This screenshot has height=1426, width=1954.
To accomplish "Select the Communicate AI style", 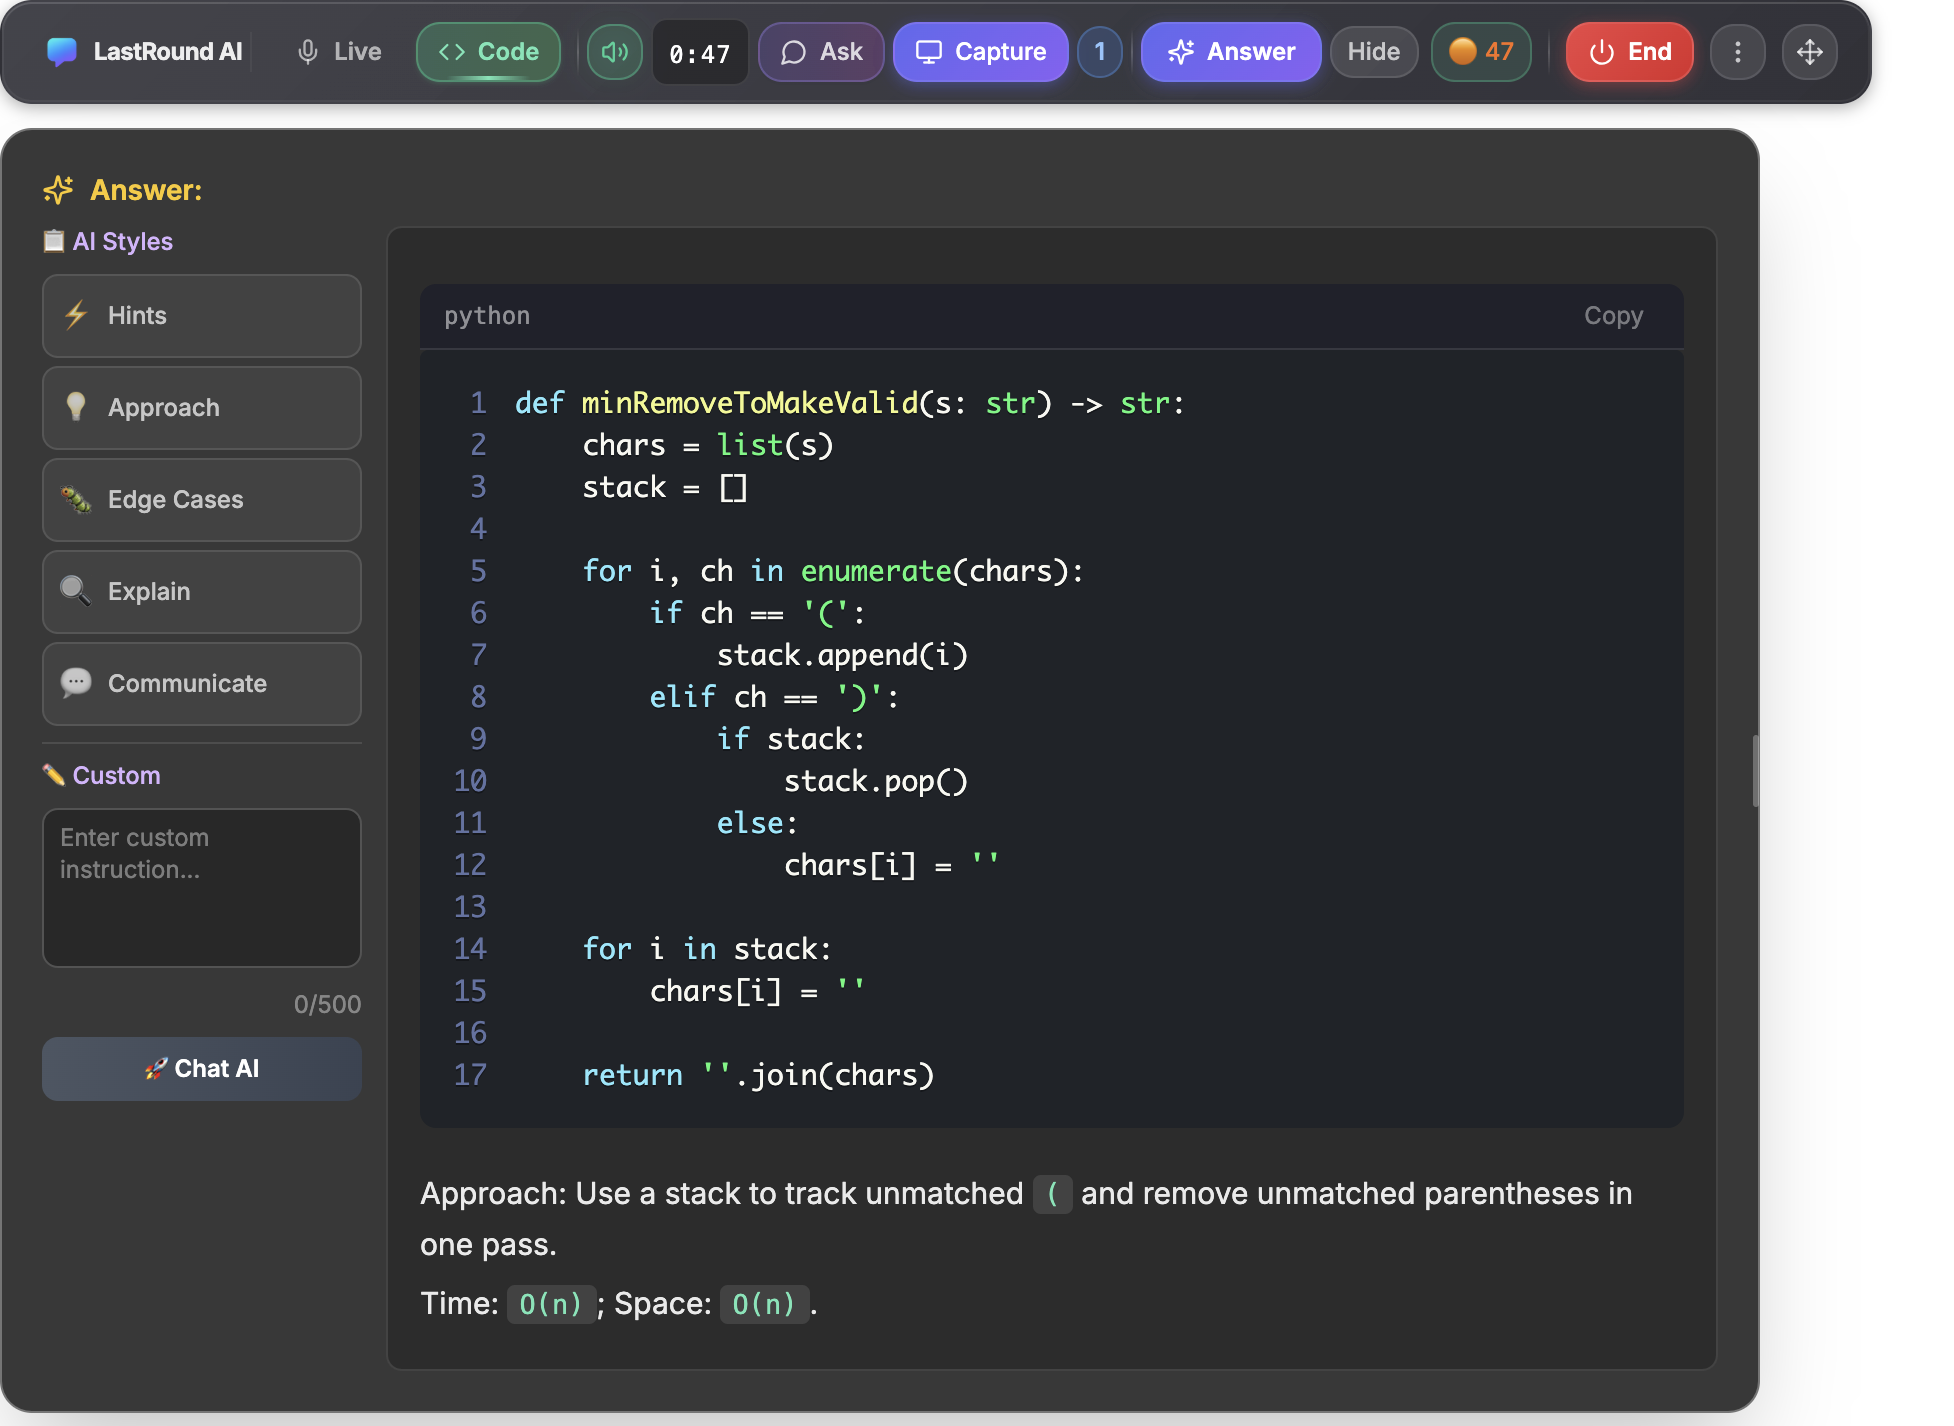I will coord(202,684).
